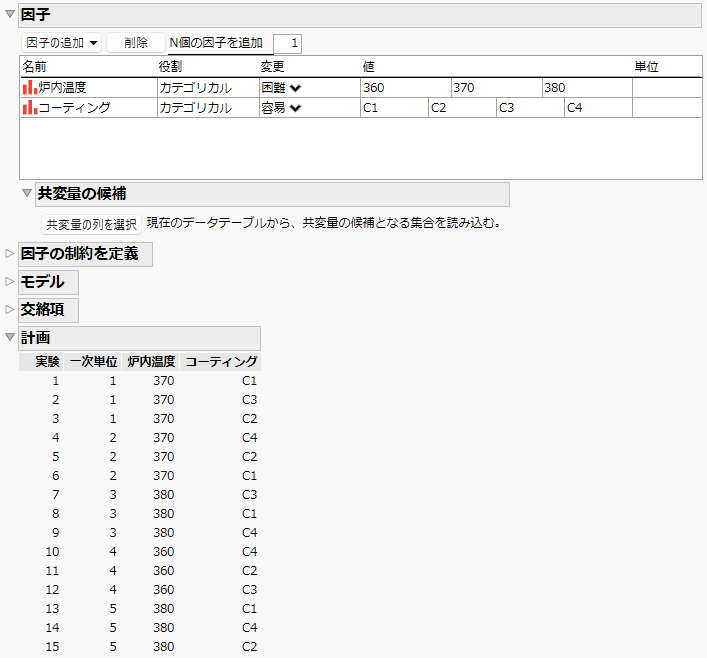Click the カテゴリカル role cell for コーティング

click(x=208, y=108)
